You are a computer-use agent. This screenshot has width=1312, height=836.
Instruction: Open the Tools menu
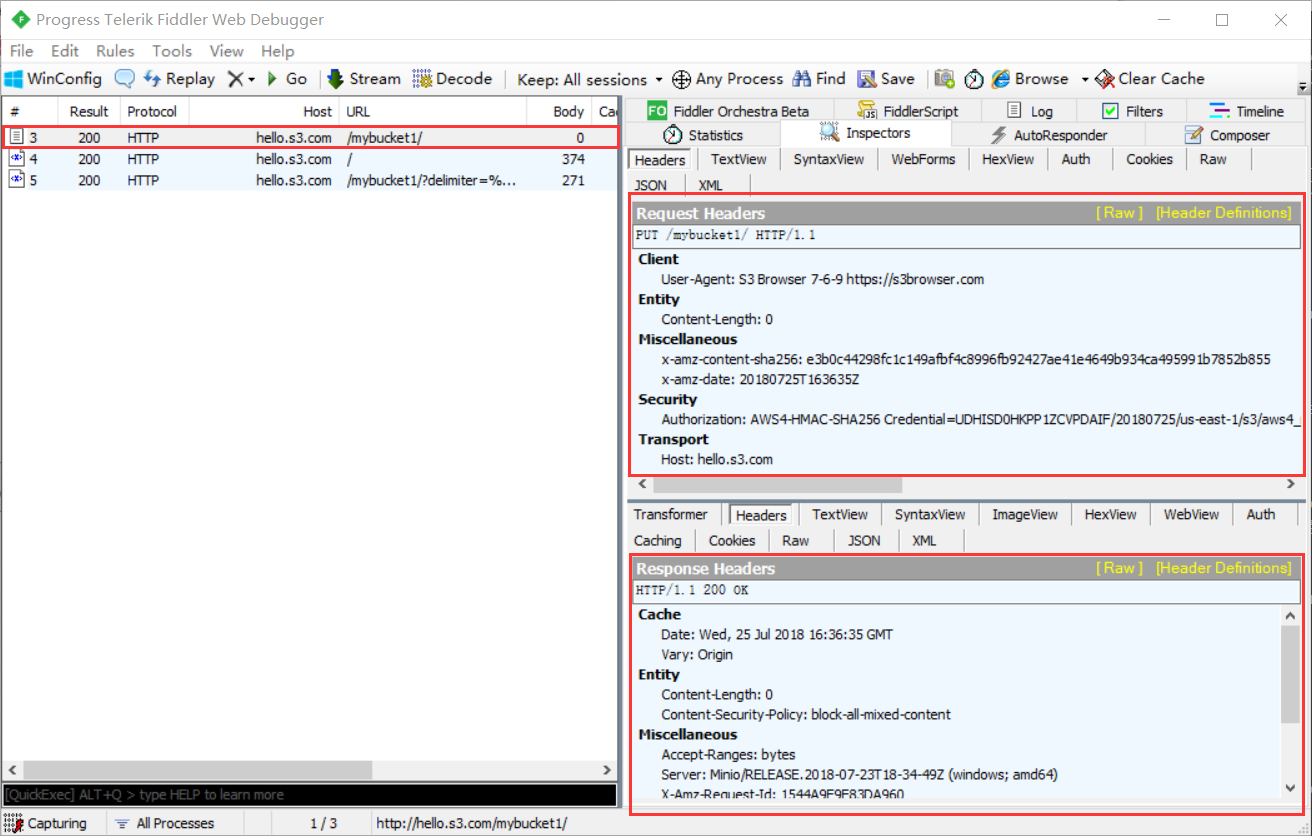[x=172, y=51]
